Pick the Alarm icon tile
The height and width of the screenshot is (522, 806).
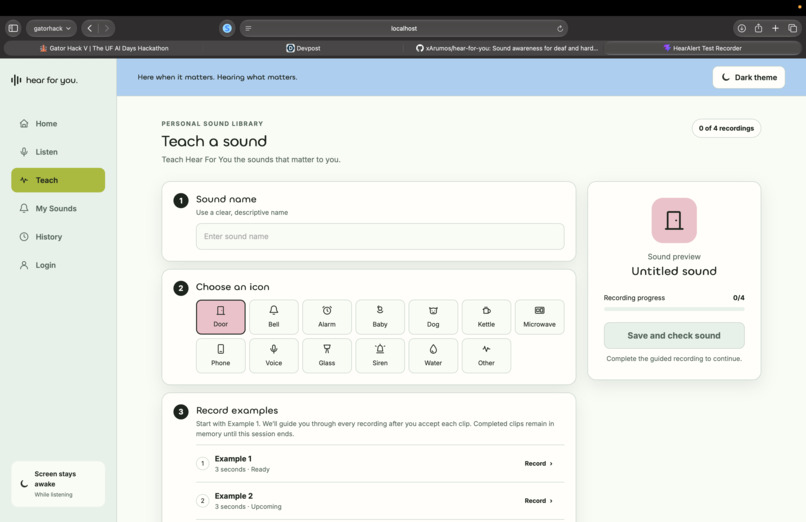(x=327, y=317)
